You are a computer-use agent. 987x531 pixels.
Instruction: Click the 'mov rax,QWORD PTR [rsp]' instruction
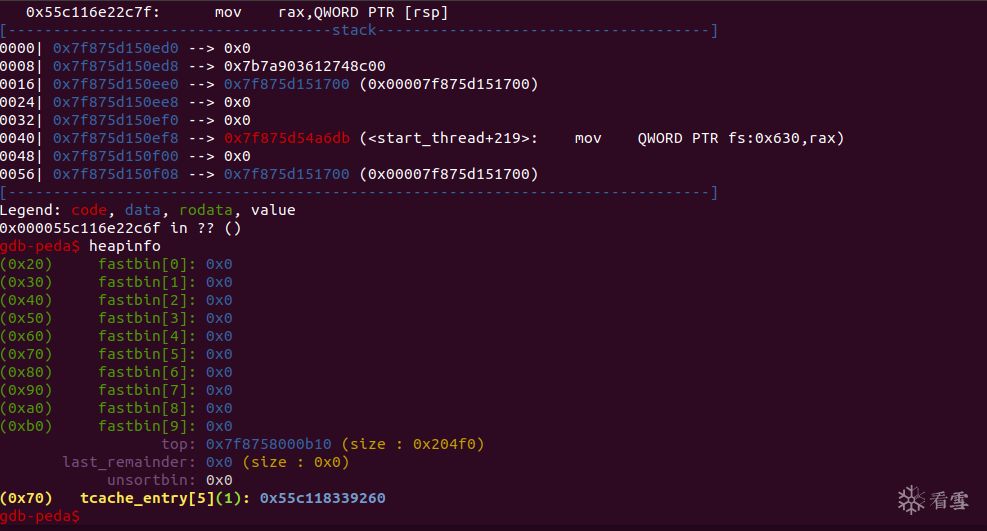(x=331, y=12)
